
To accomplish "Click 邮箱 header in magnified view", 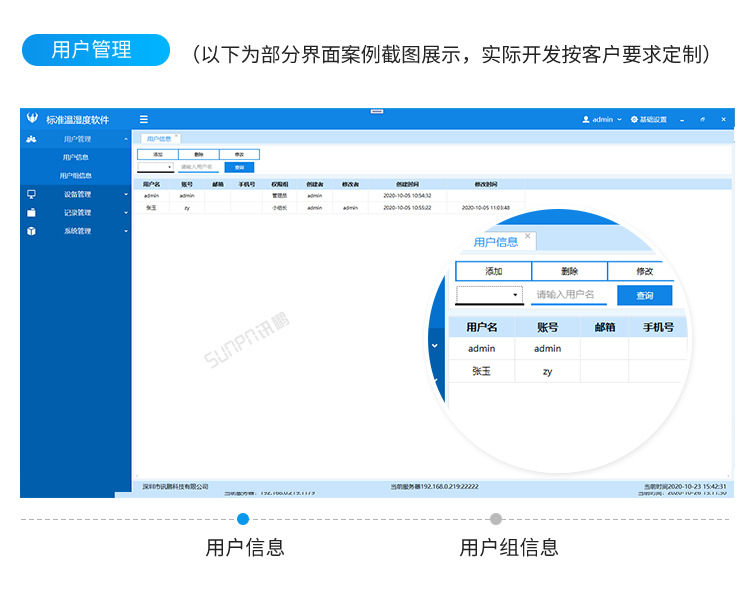I will click(605, 327).
